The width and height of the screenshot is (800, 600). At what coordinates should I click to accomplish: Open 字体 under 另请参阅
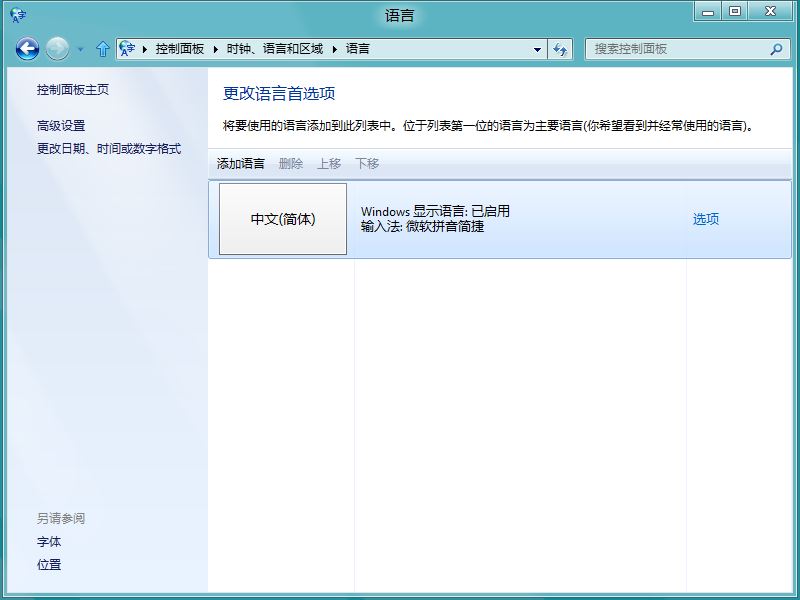point(49,542)
